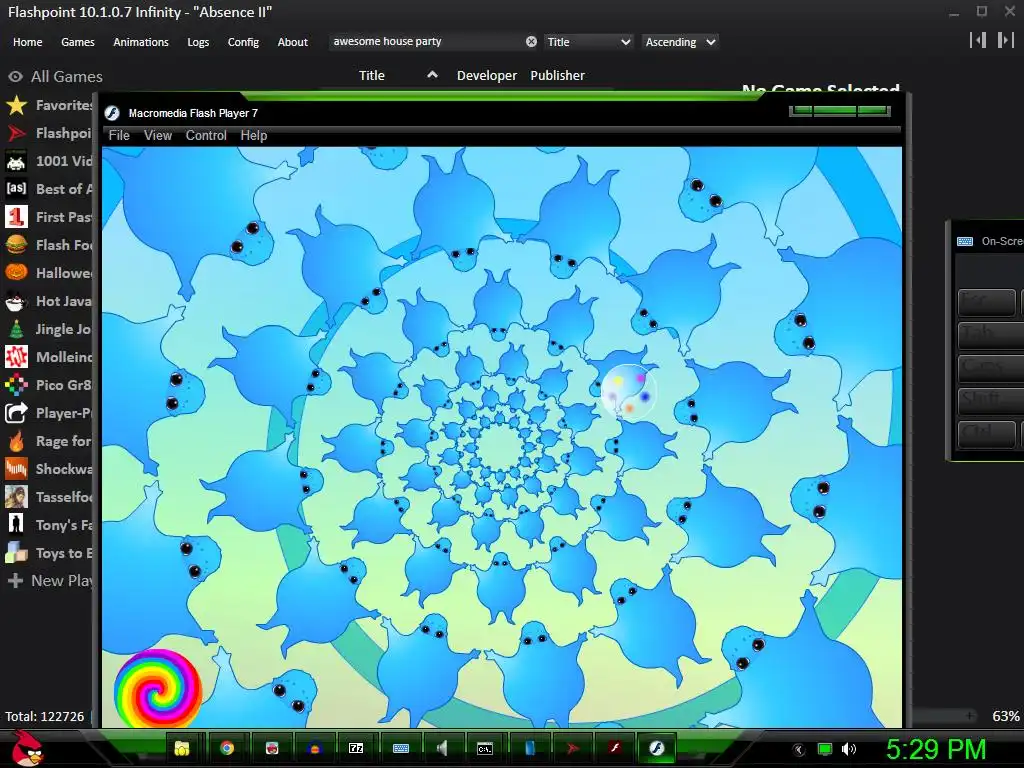Open the command prompt taskbar icon
Image resolution: width=1024 pixels, height=768 pixels.
point(485,748)
